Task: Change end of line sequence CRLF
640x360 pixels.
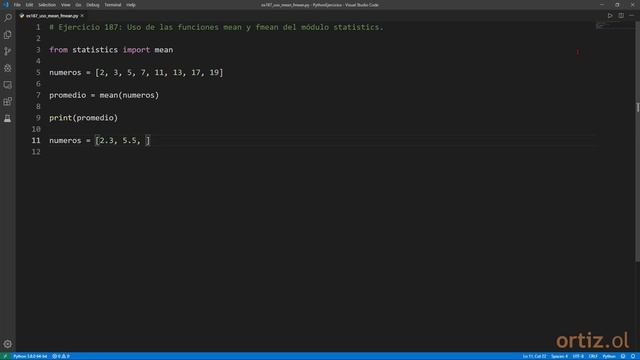Action: pyautogui.click(x=593, y=356)
